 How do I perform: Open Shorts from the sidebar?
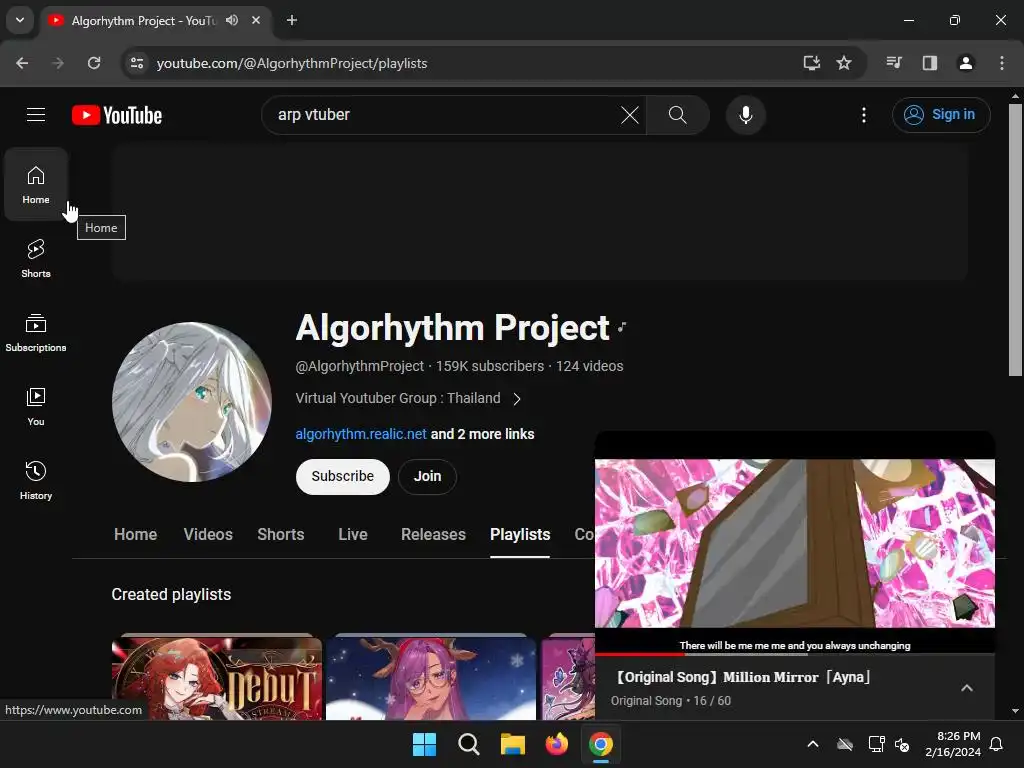36,259
